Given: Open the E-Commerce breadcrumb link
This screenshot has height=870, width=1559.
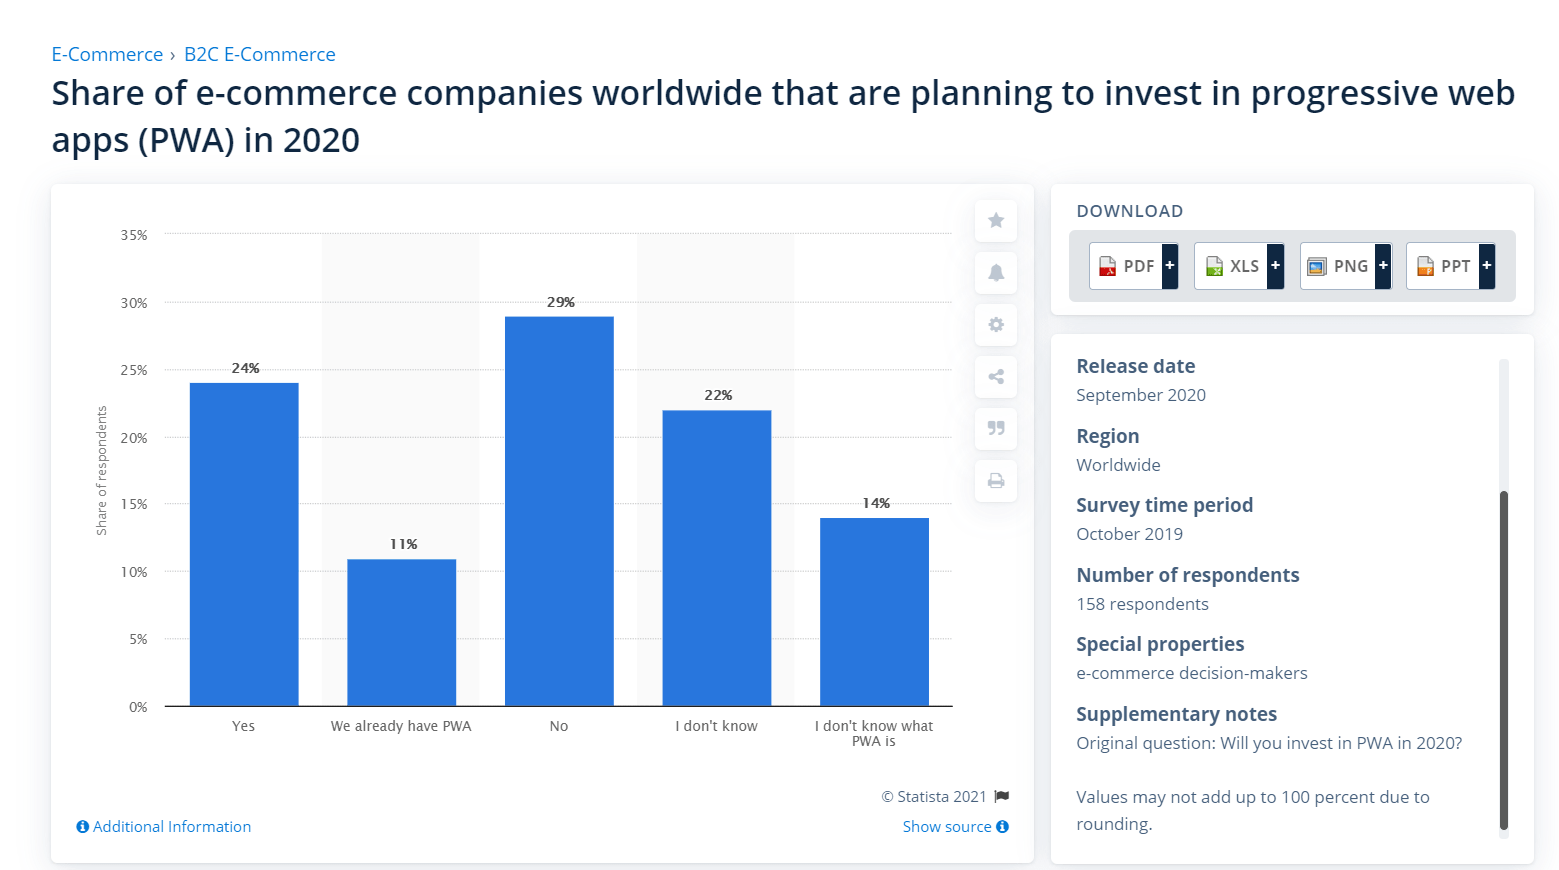Looking at the screenshot, I should [x=107, y=54].
